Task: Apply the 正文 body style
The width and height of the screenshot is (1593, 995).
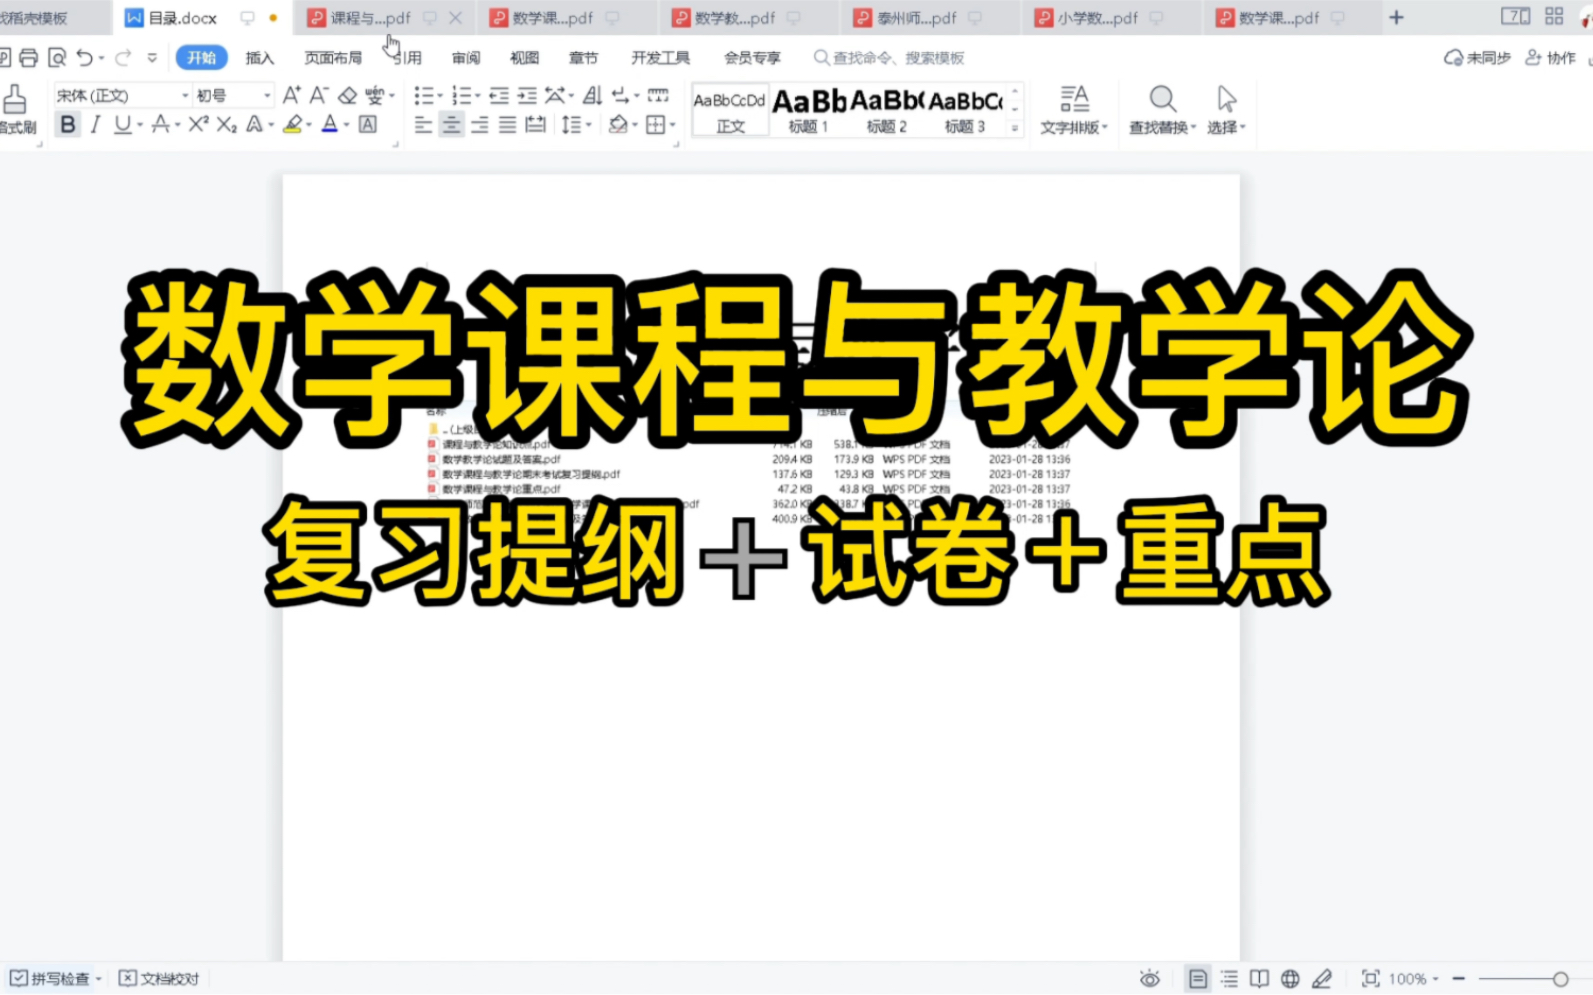Action: (x=730, y=110)
